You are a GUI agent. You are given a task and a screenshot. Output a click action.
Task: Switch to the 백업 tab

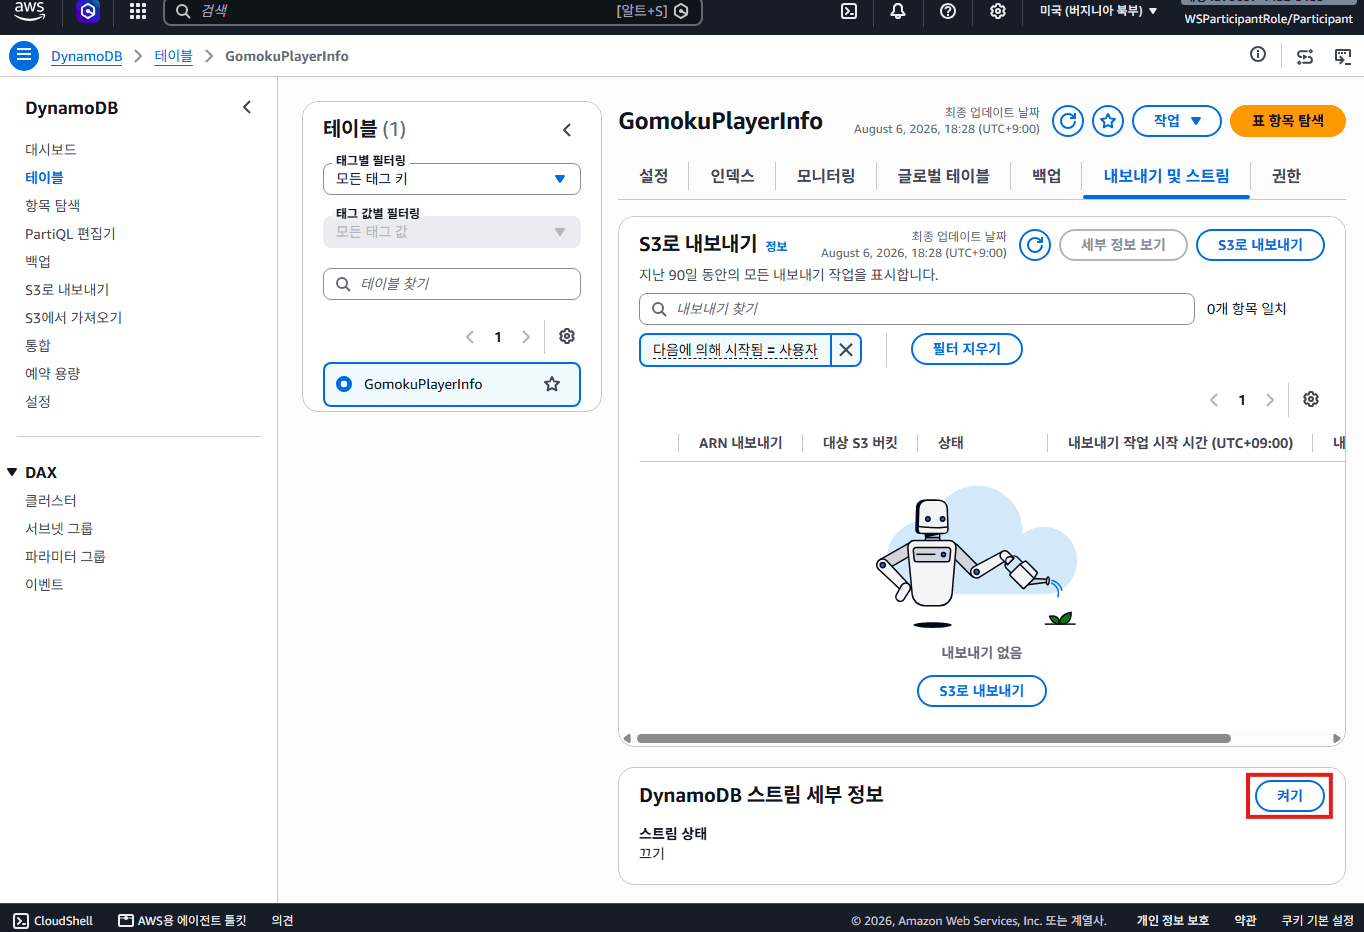pos(1047,176)
